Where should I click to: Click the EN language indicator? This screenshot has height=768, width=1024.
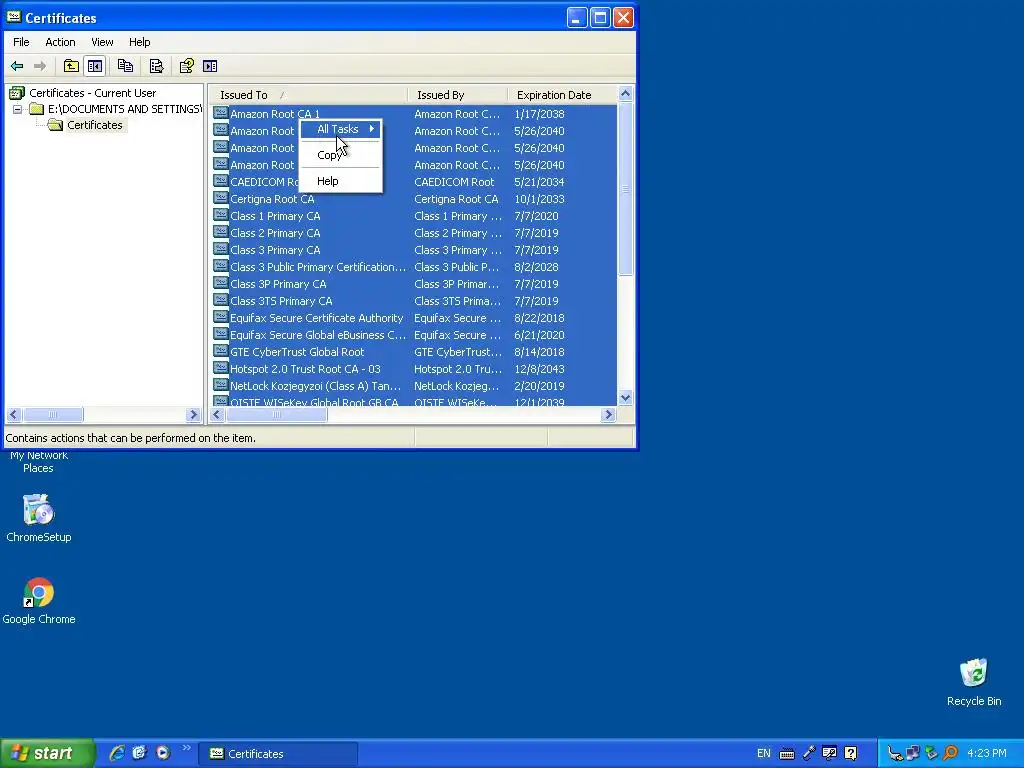point(763,754)
